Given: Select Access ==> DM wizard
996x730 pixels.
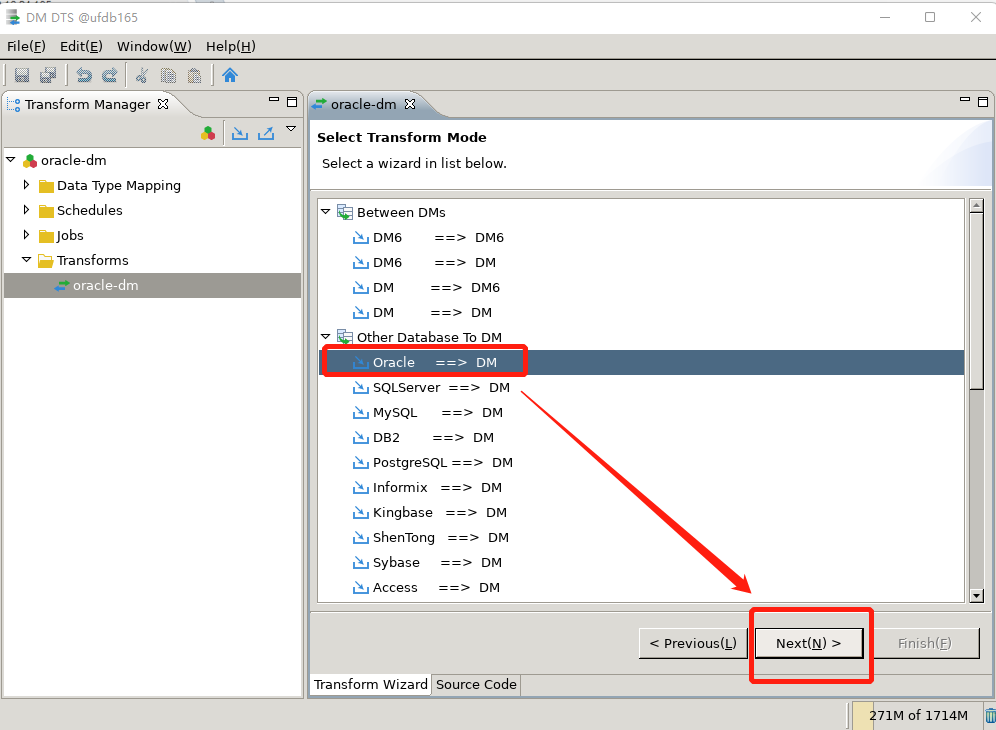Looking at the screenshot, I should tap(426, 588).
